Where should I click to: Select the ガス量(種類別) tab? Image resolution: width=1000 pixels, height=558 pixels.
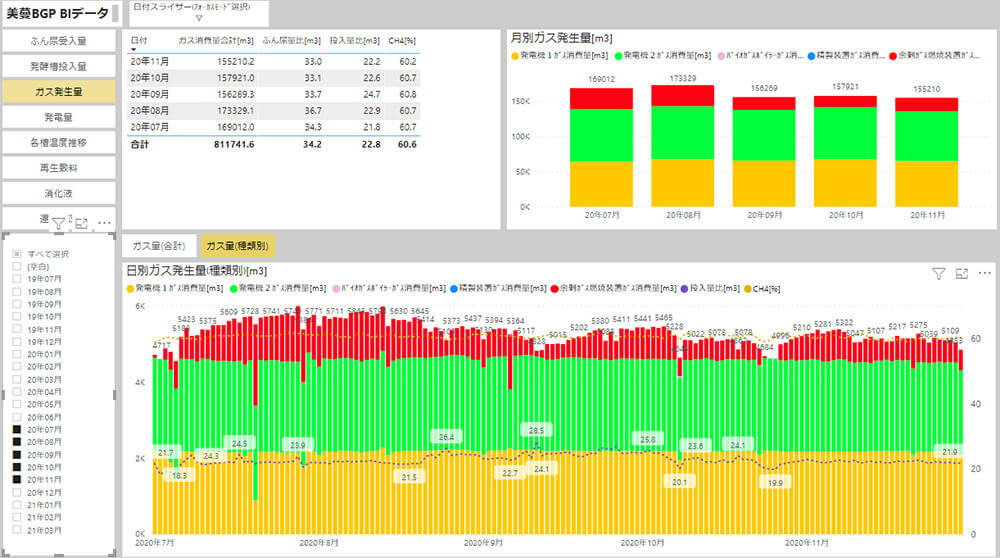[x=237, y=245]
